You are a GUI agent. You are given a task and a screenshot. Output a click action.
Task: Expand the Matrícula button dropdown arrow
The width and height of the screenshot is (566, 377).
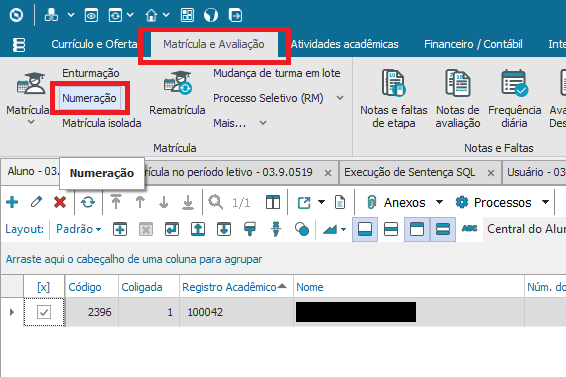coord(31,122)
